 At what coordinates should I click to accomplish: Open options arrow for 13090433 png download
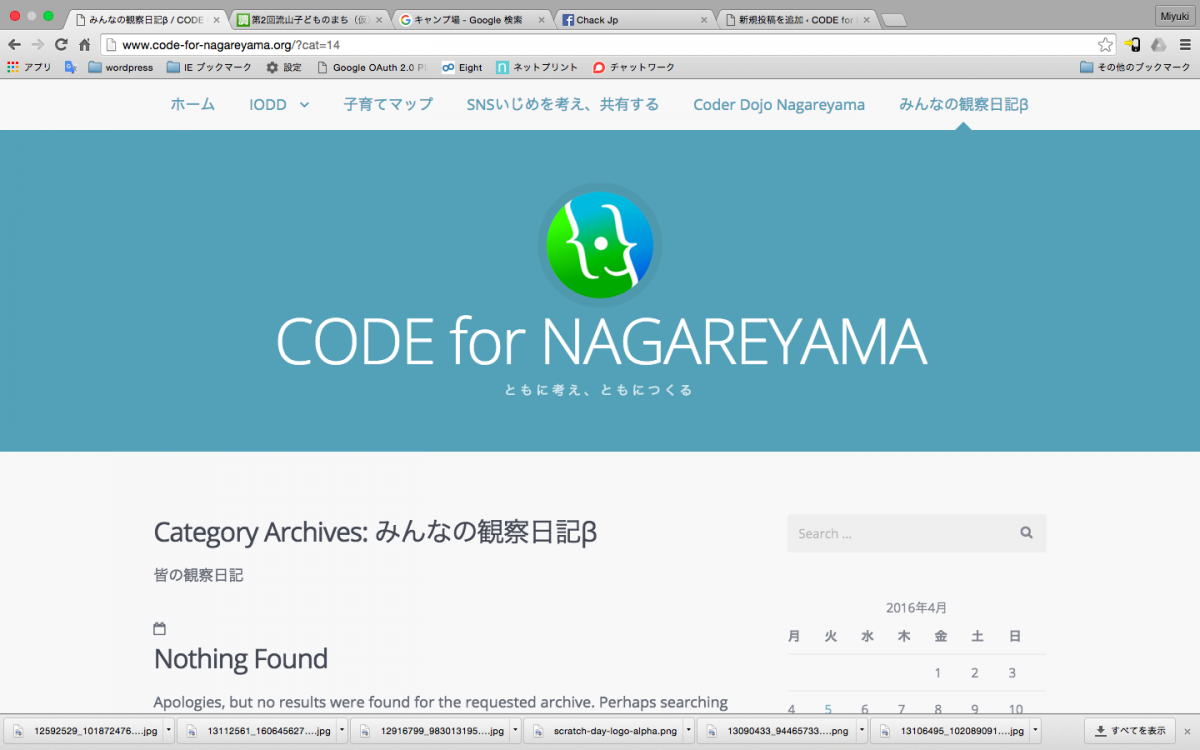click(861, 730)
